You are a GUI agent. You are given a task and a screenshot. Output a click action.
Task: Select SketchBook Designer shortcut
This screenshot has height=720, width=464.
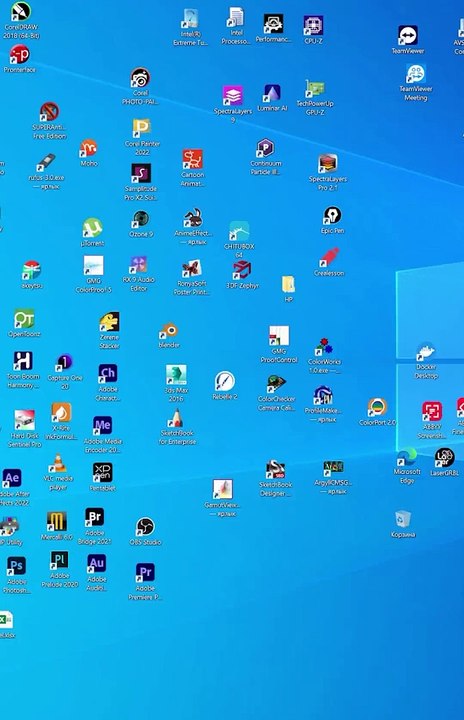[x=275, y=470]
